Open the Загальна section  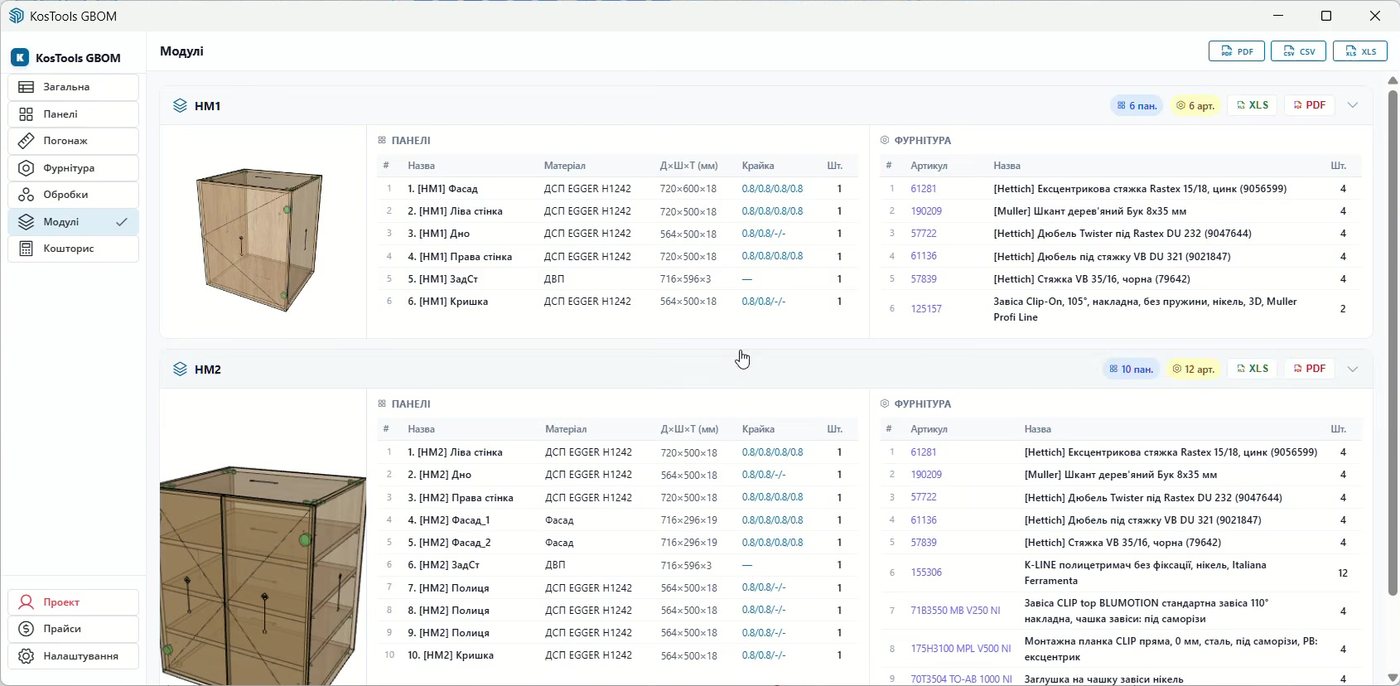click(x=73, y=87)
